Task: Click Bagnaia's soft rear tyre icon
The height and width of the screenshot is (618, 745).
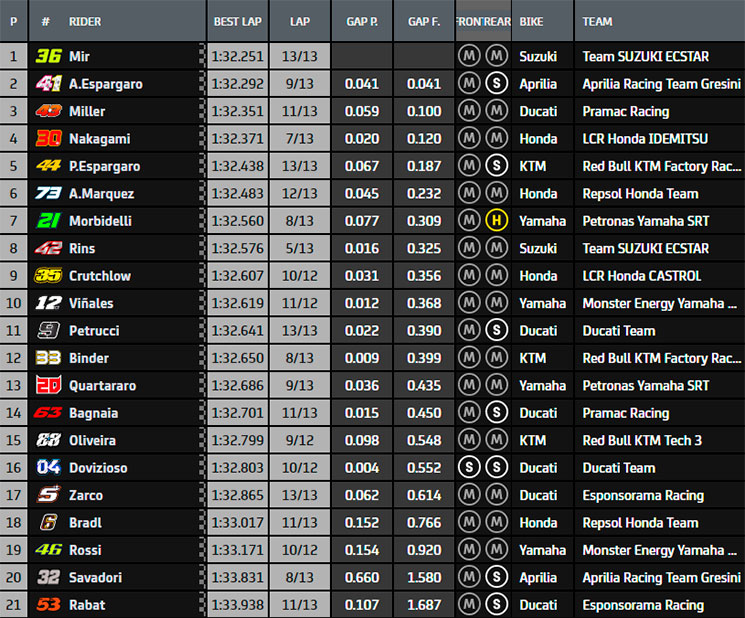Action: [497, 412]
